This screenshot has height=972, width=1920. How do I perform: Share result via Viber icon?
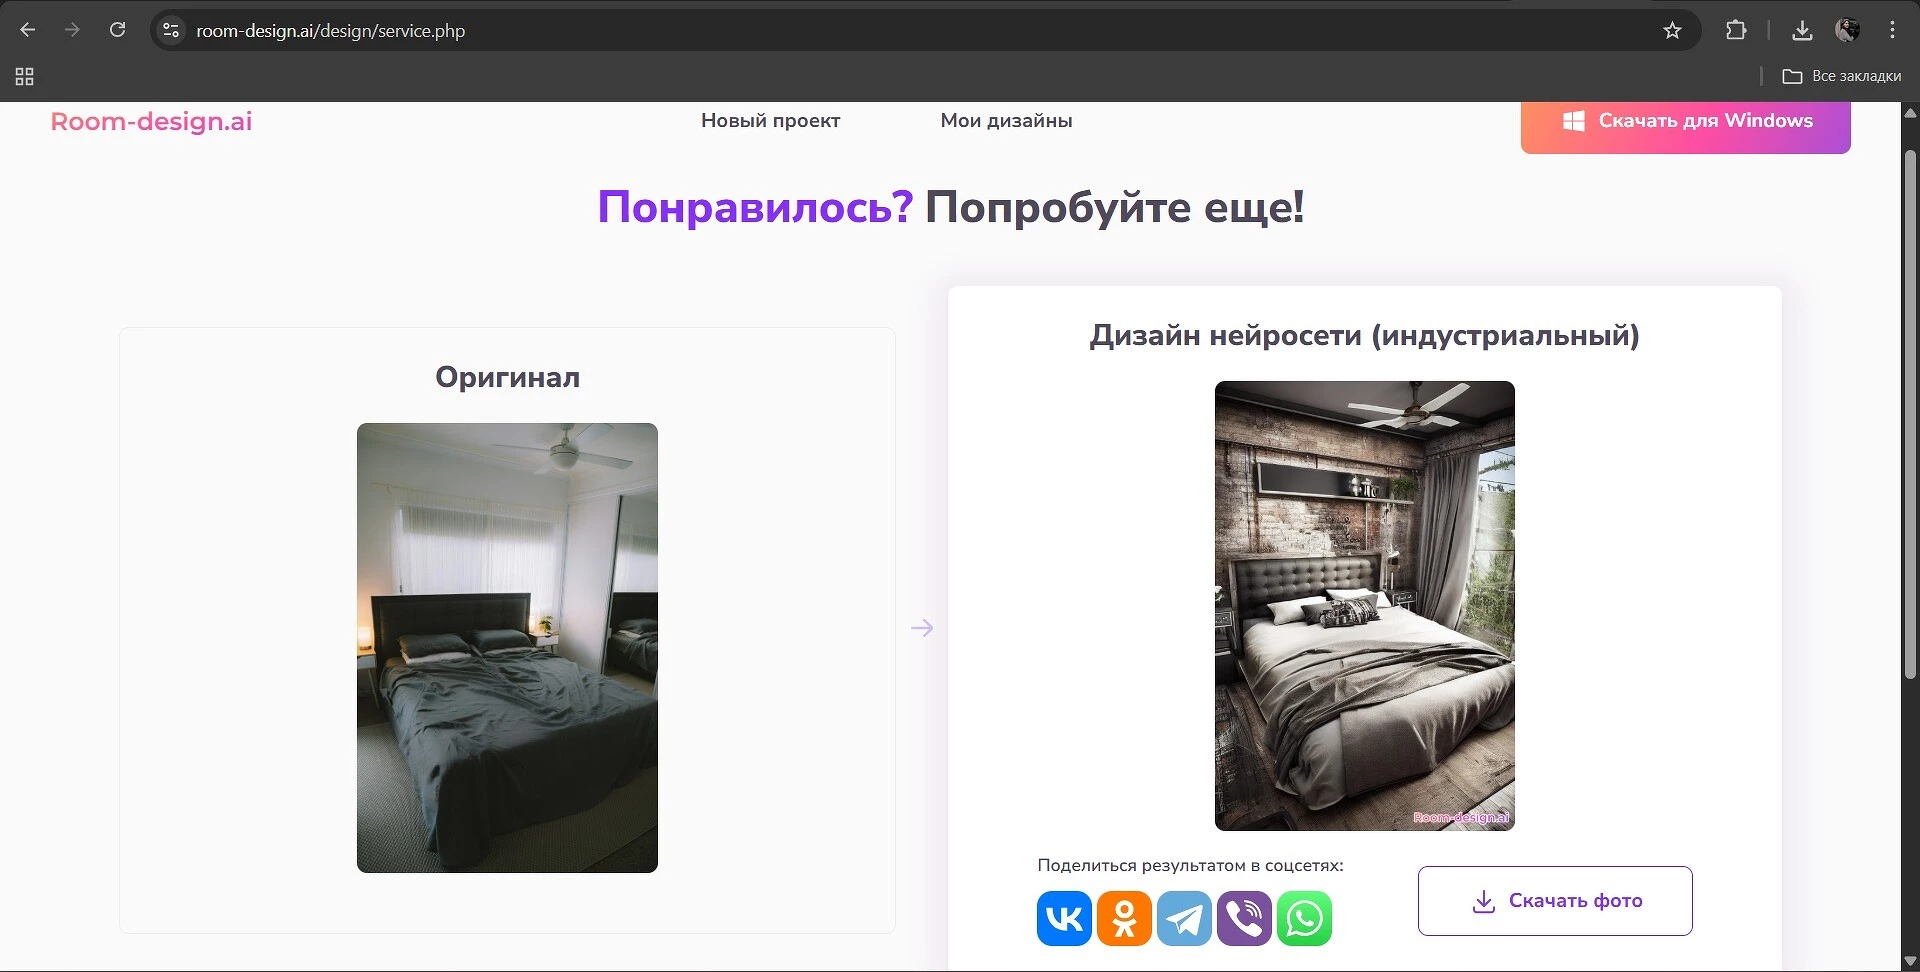[1244, 918]
